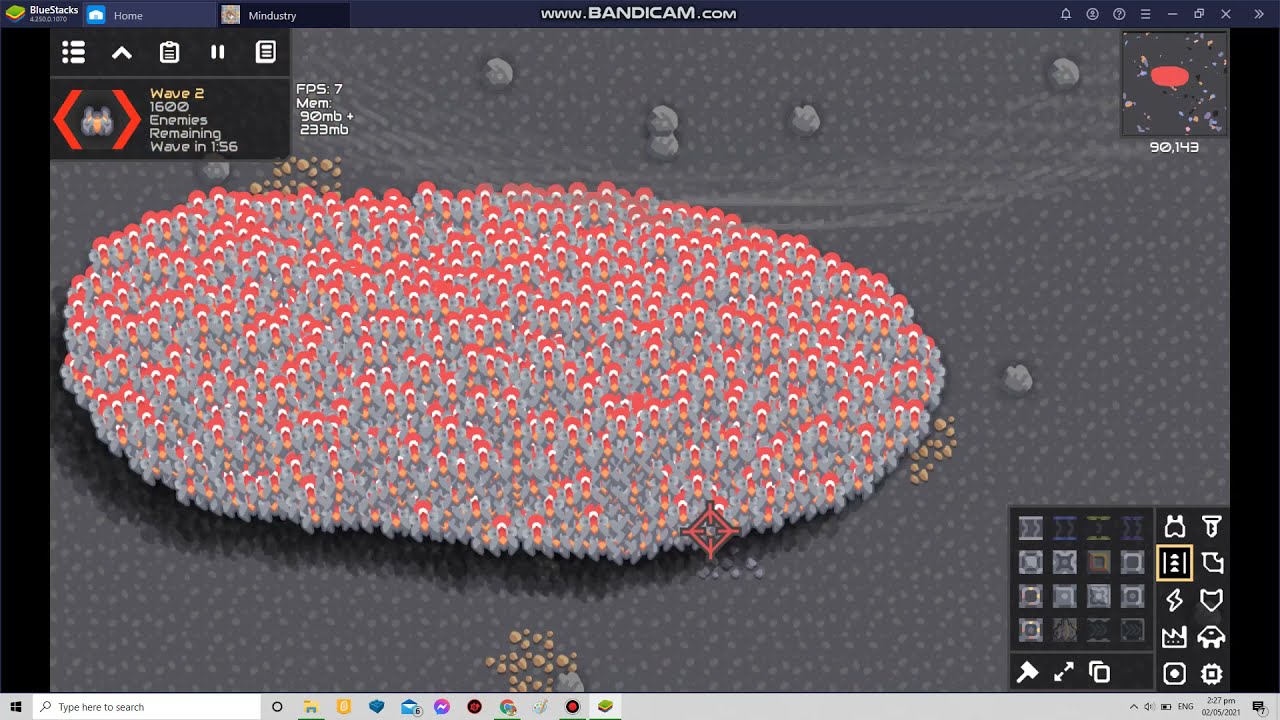
Task: Open the BlueStacks hamburger menu
Action: (x=1146, y=14)
